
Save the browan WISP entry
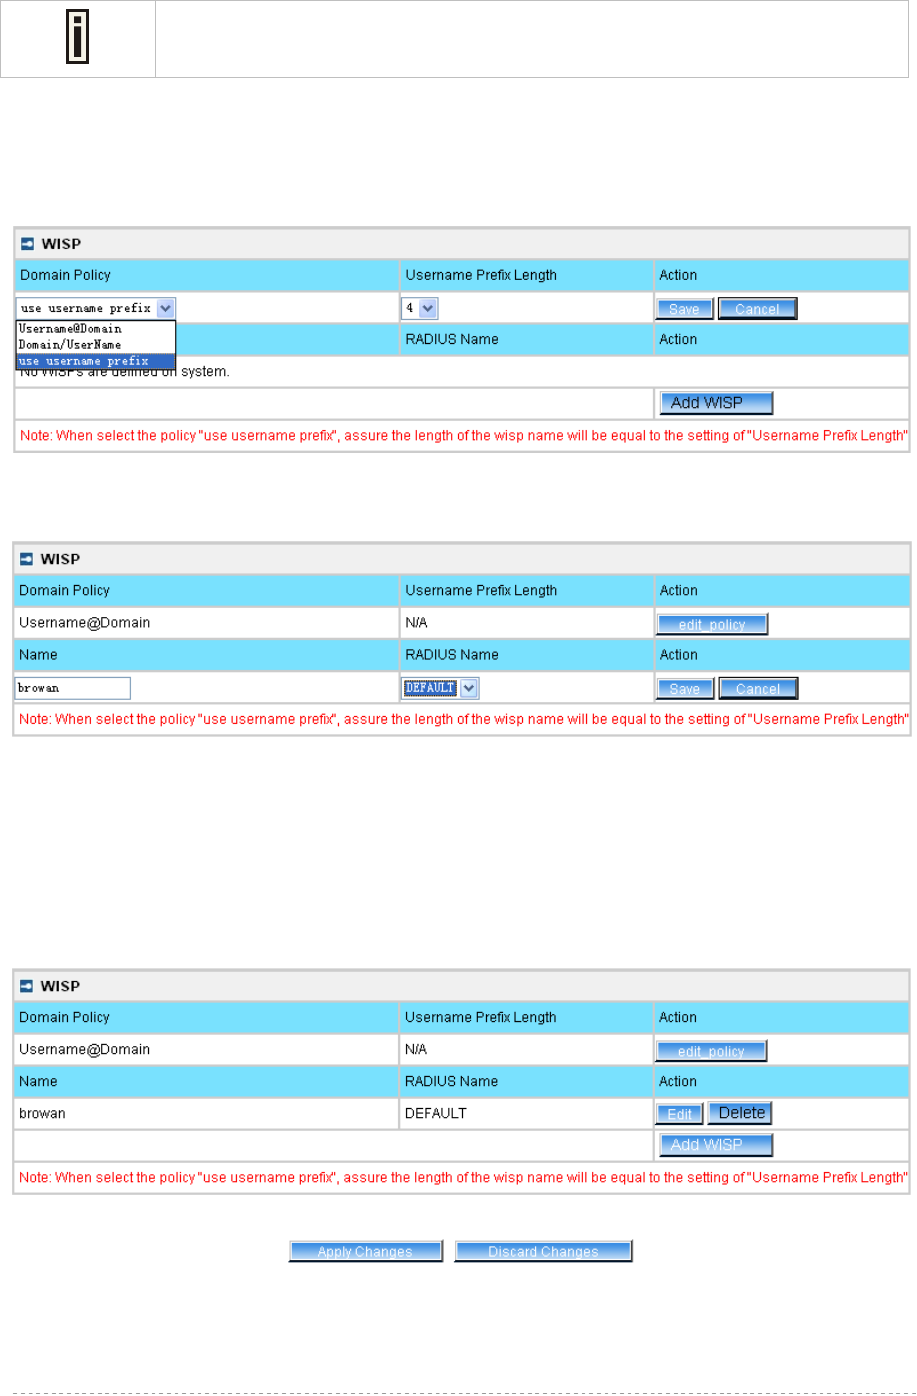point(685,689)
